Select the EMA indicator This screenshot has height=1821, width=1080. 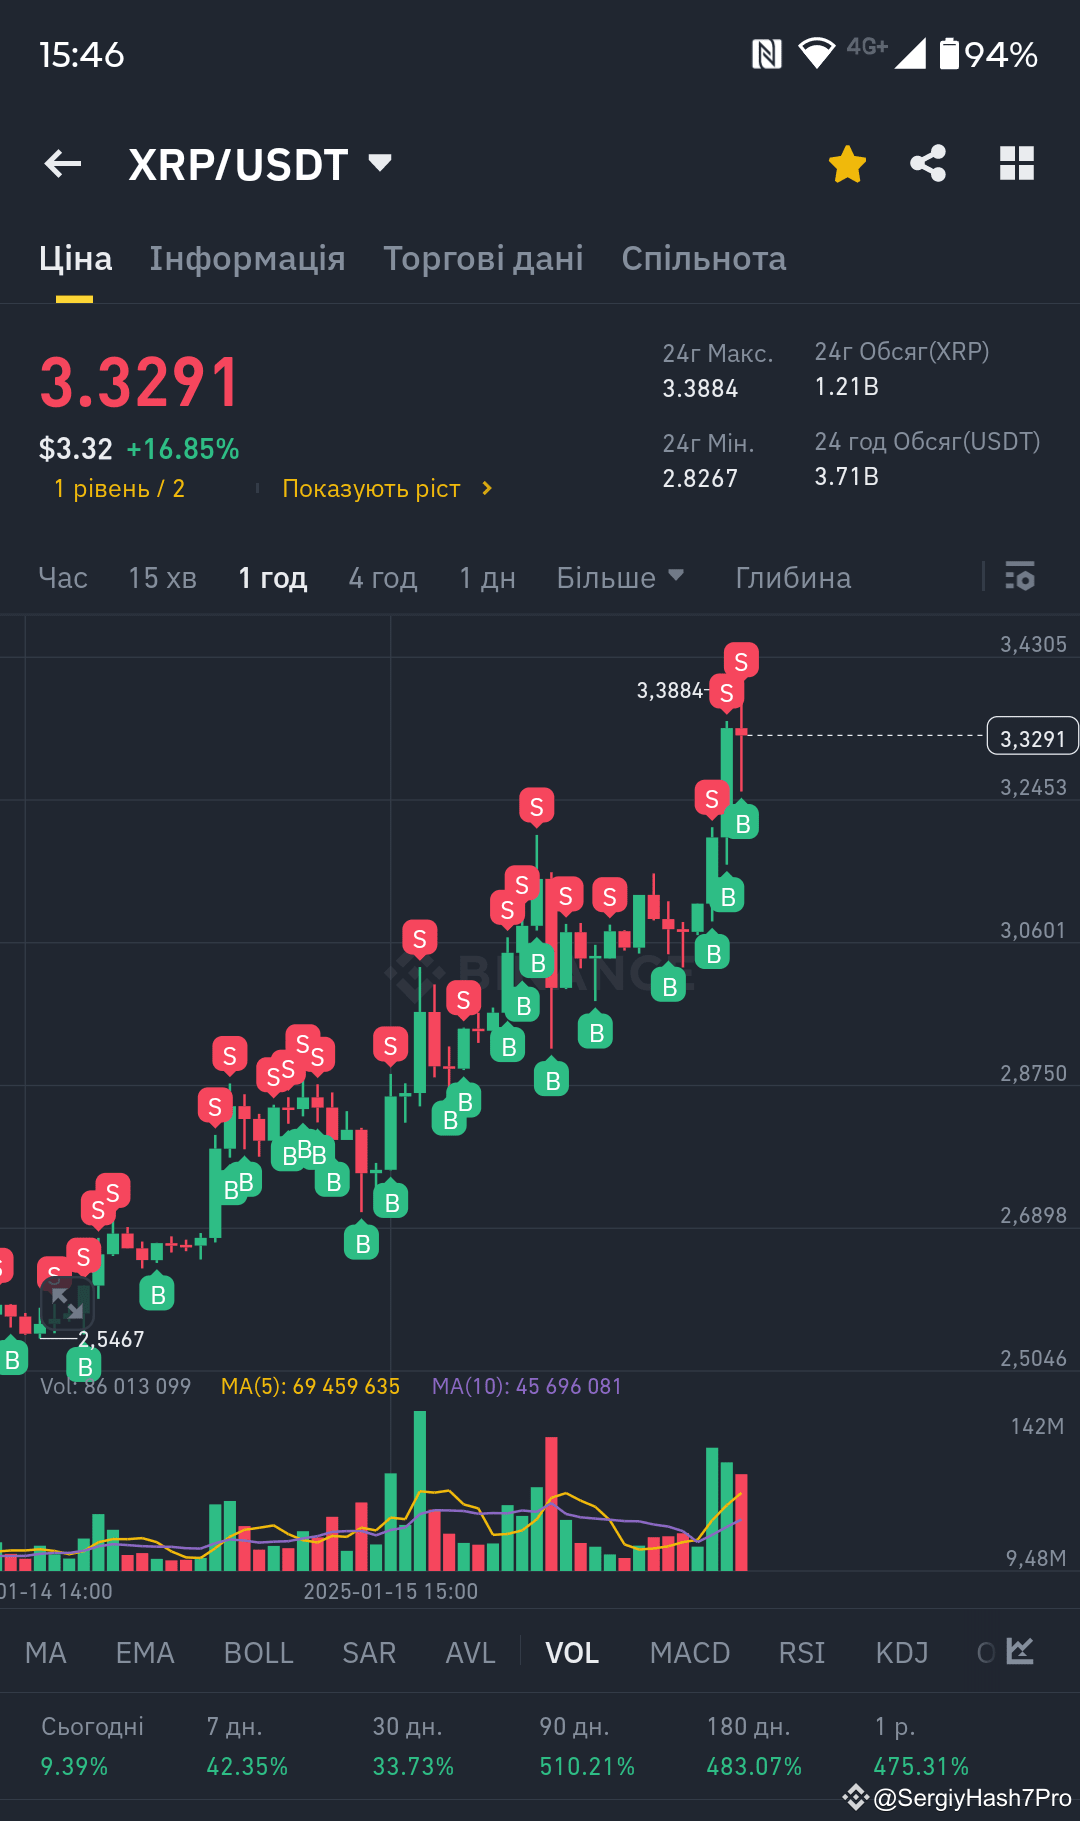click(x=145, y=1653)
